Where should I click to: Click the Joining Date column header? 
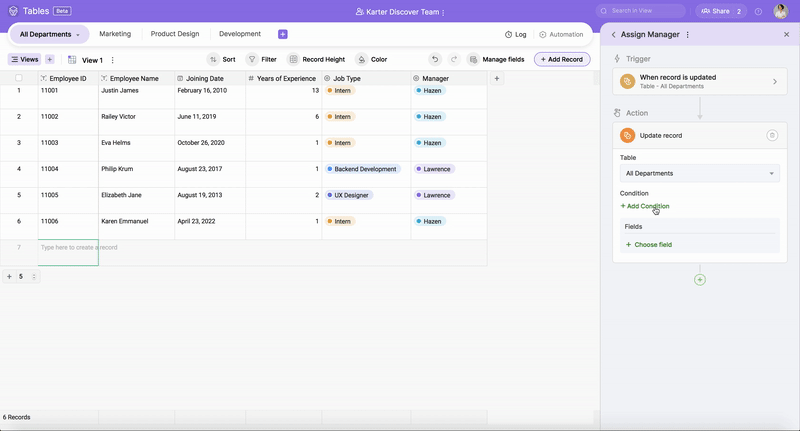click(x=210, y=79)
